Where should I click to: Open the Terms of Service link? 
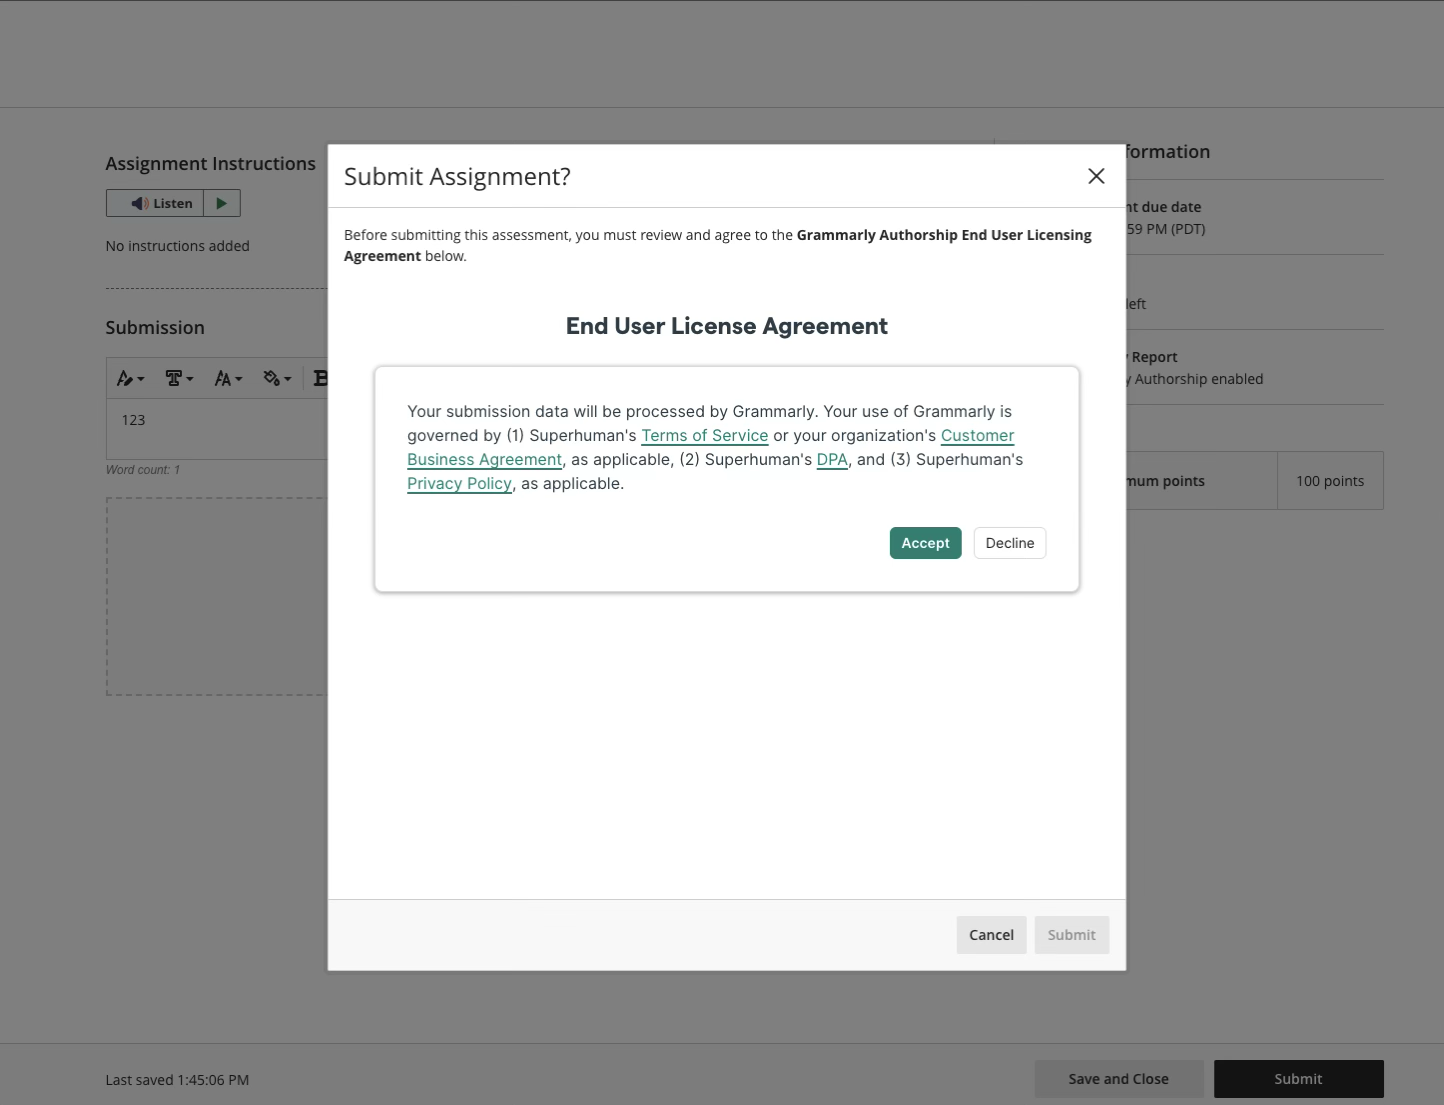[x=705, y=436]
